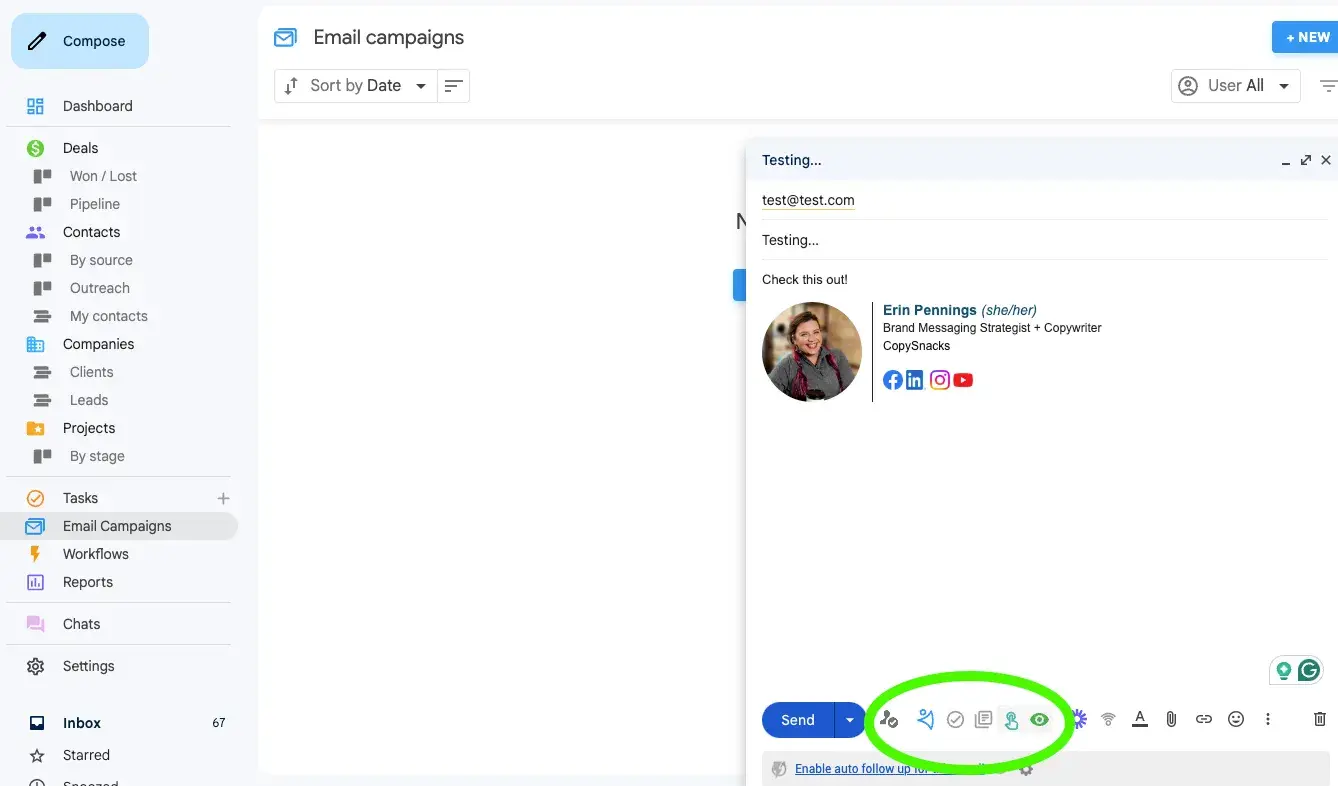Click the templates icon in compose toolbar
1338x786 pixels.
click(983, 719)
